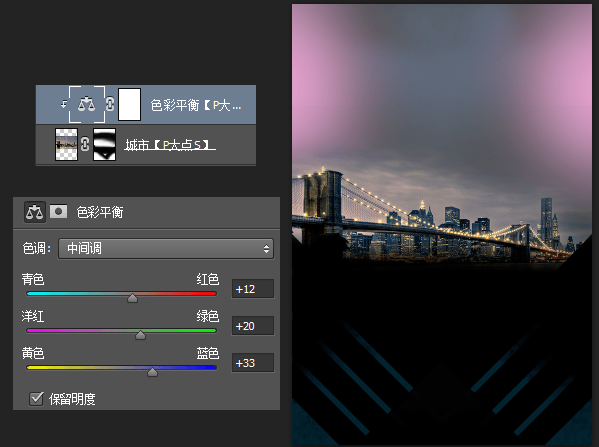Click the 青色–红色 slider handle
This screenshot has width=599, height=447.
pyautogui.click(x=133, y=298)
